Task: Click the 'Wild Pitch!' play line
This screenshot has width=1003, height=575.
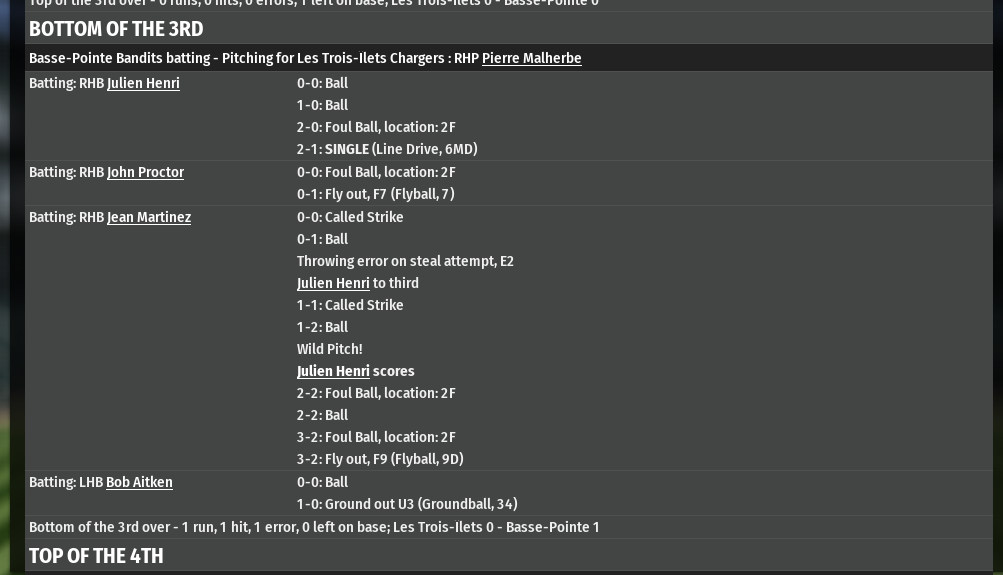Action: (x=329, y=349)
